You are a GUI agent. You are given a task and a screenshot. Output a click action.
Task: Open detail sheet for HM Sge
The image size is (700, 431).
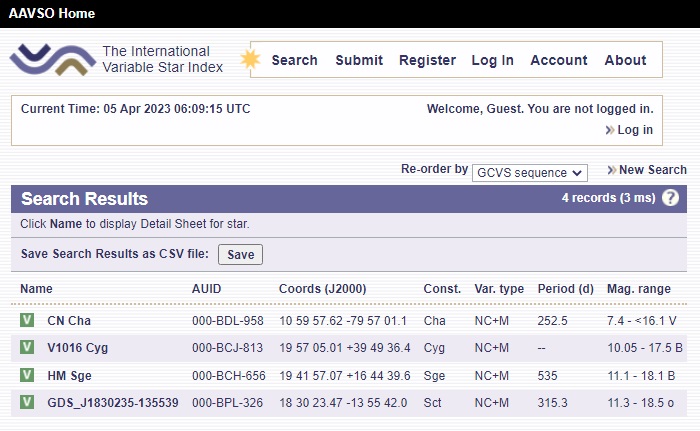click(69, 376)
